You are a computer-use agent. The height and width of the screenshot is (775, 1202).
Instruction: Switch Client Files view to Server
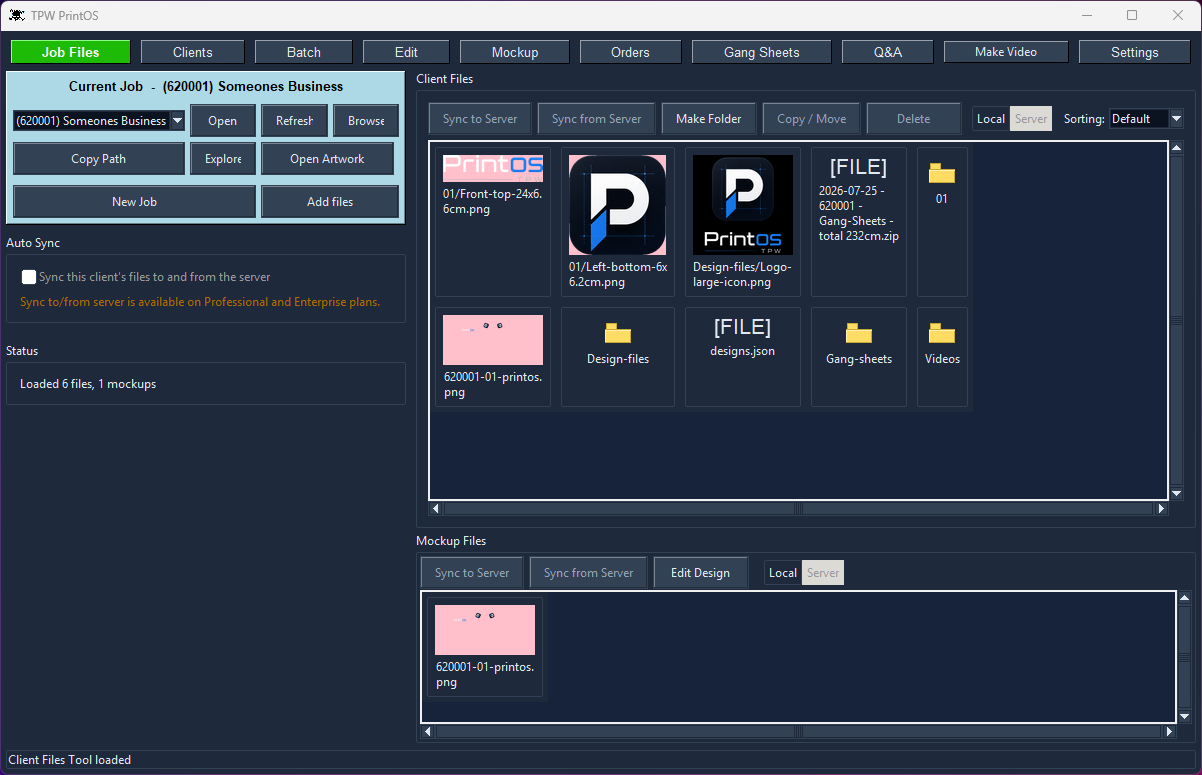(1031, 119)
